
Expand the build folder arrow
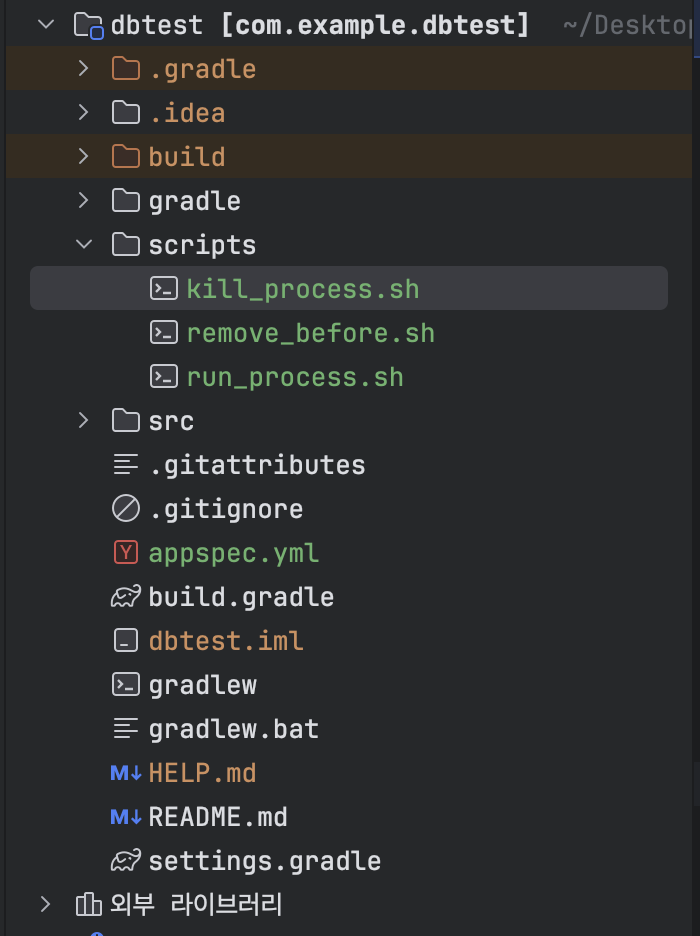[x=84, y=157]
